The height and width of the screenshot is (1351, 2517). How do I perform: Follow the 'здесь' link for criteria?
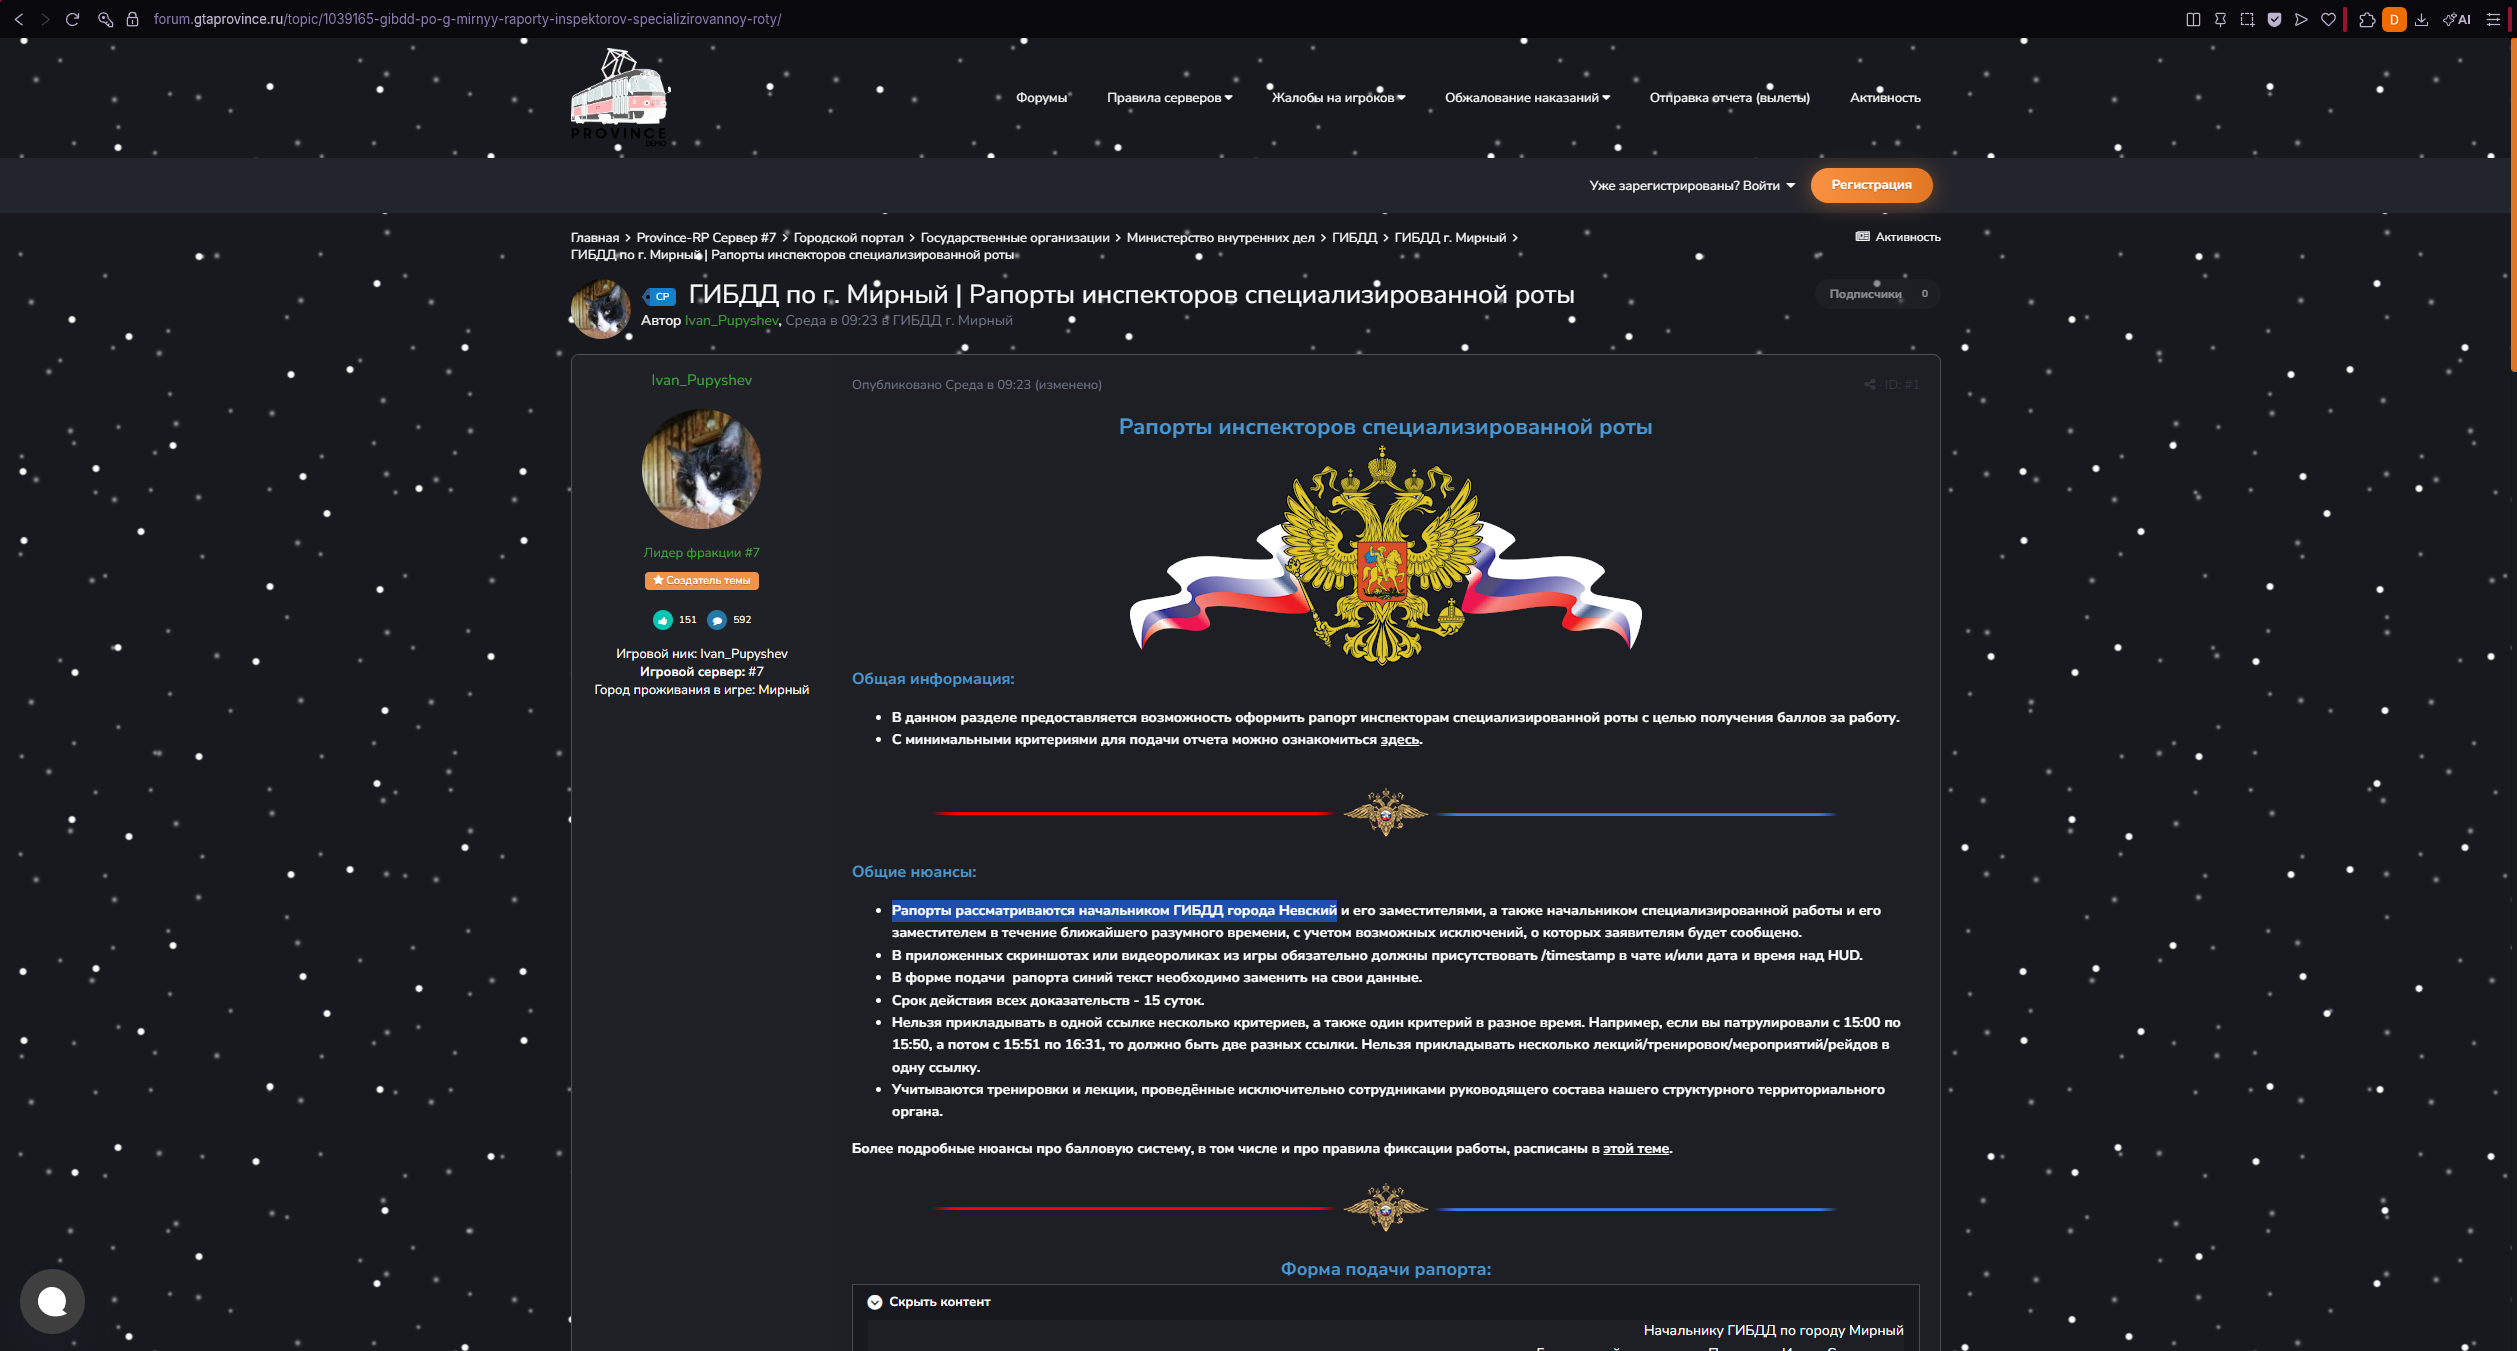(1399, 740)
